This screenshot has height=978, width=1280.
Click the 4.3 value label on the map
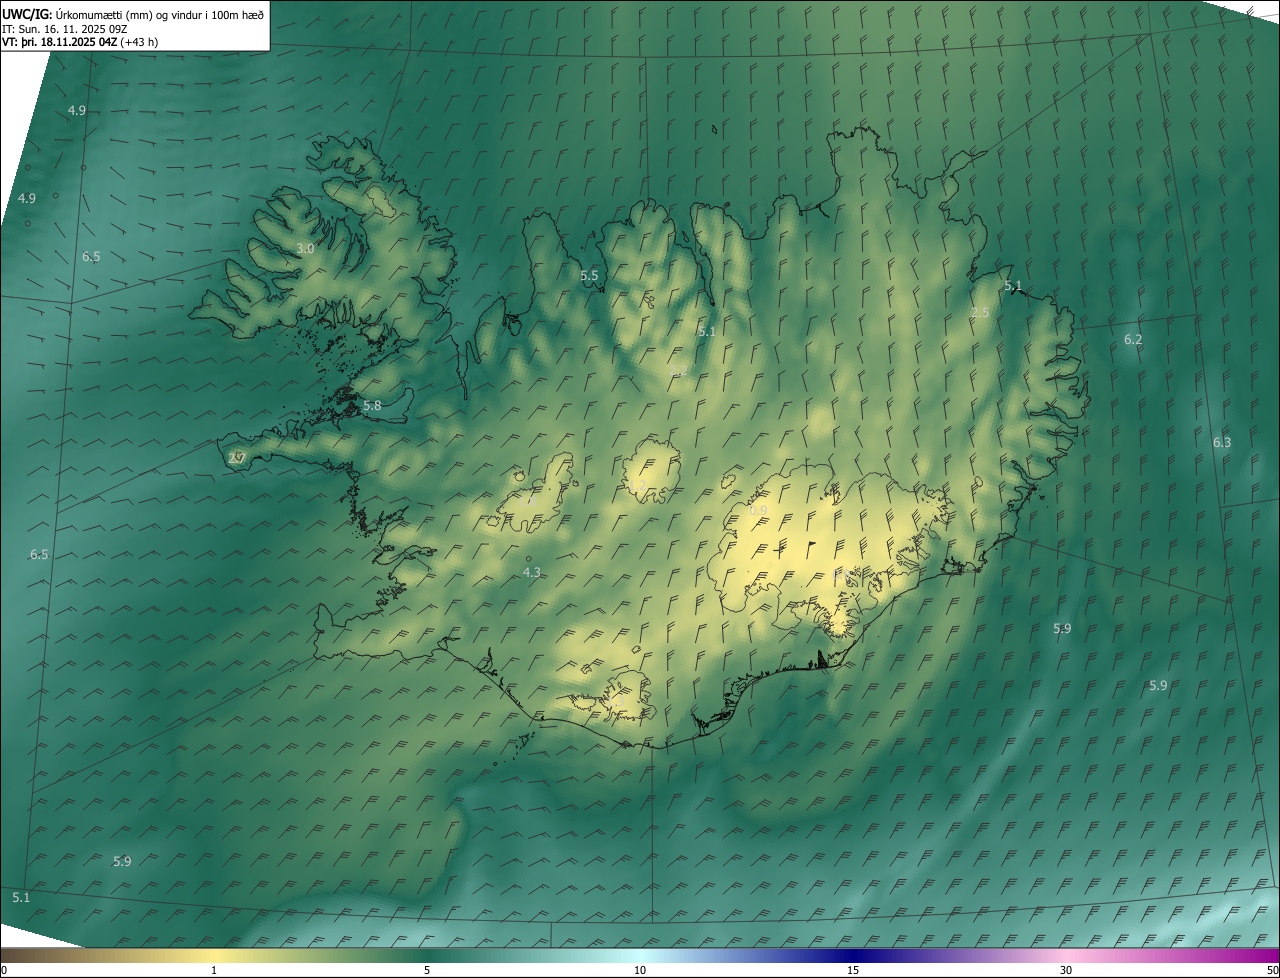[x=532, y=572]
